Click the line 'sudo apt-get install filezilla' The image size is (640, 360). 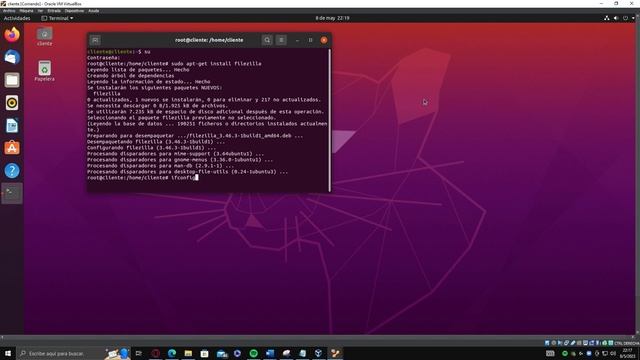(x=216, y=64)
